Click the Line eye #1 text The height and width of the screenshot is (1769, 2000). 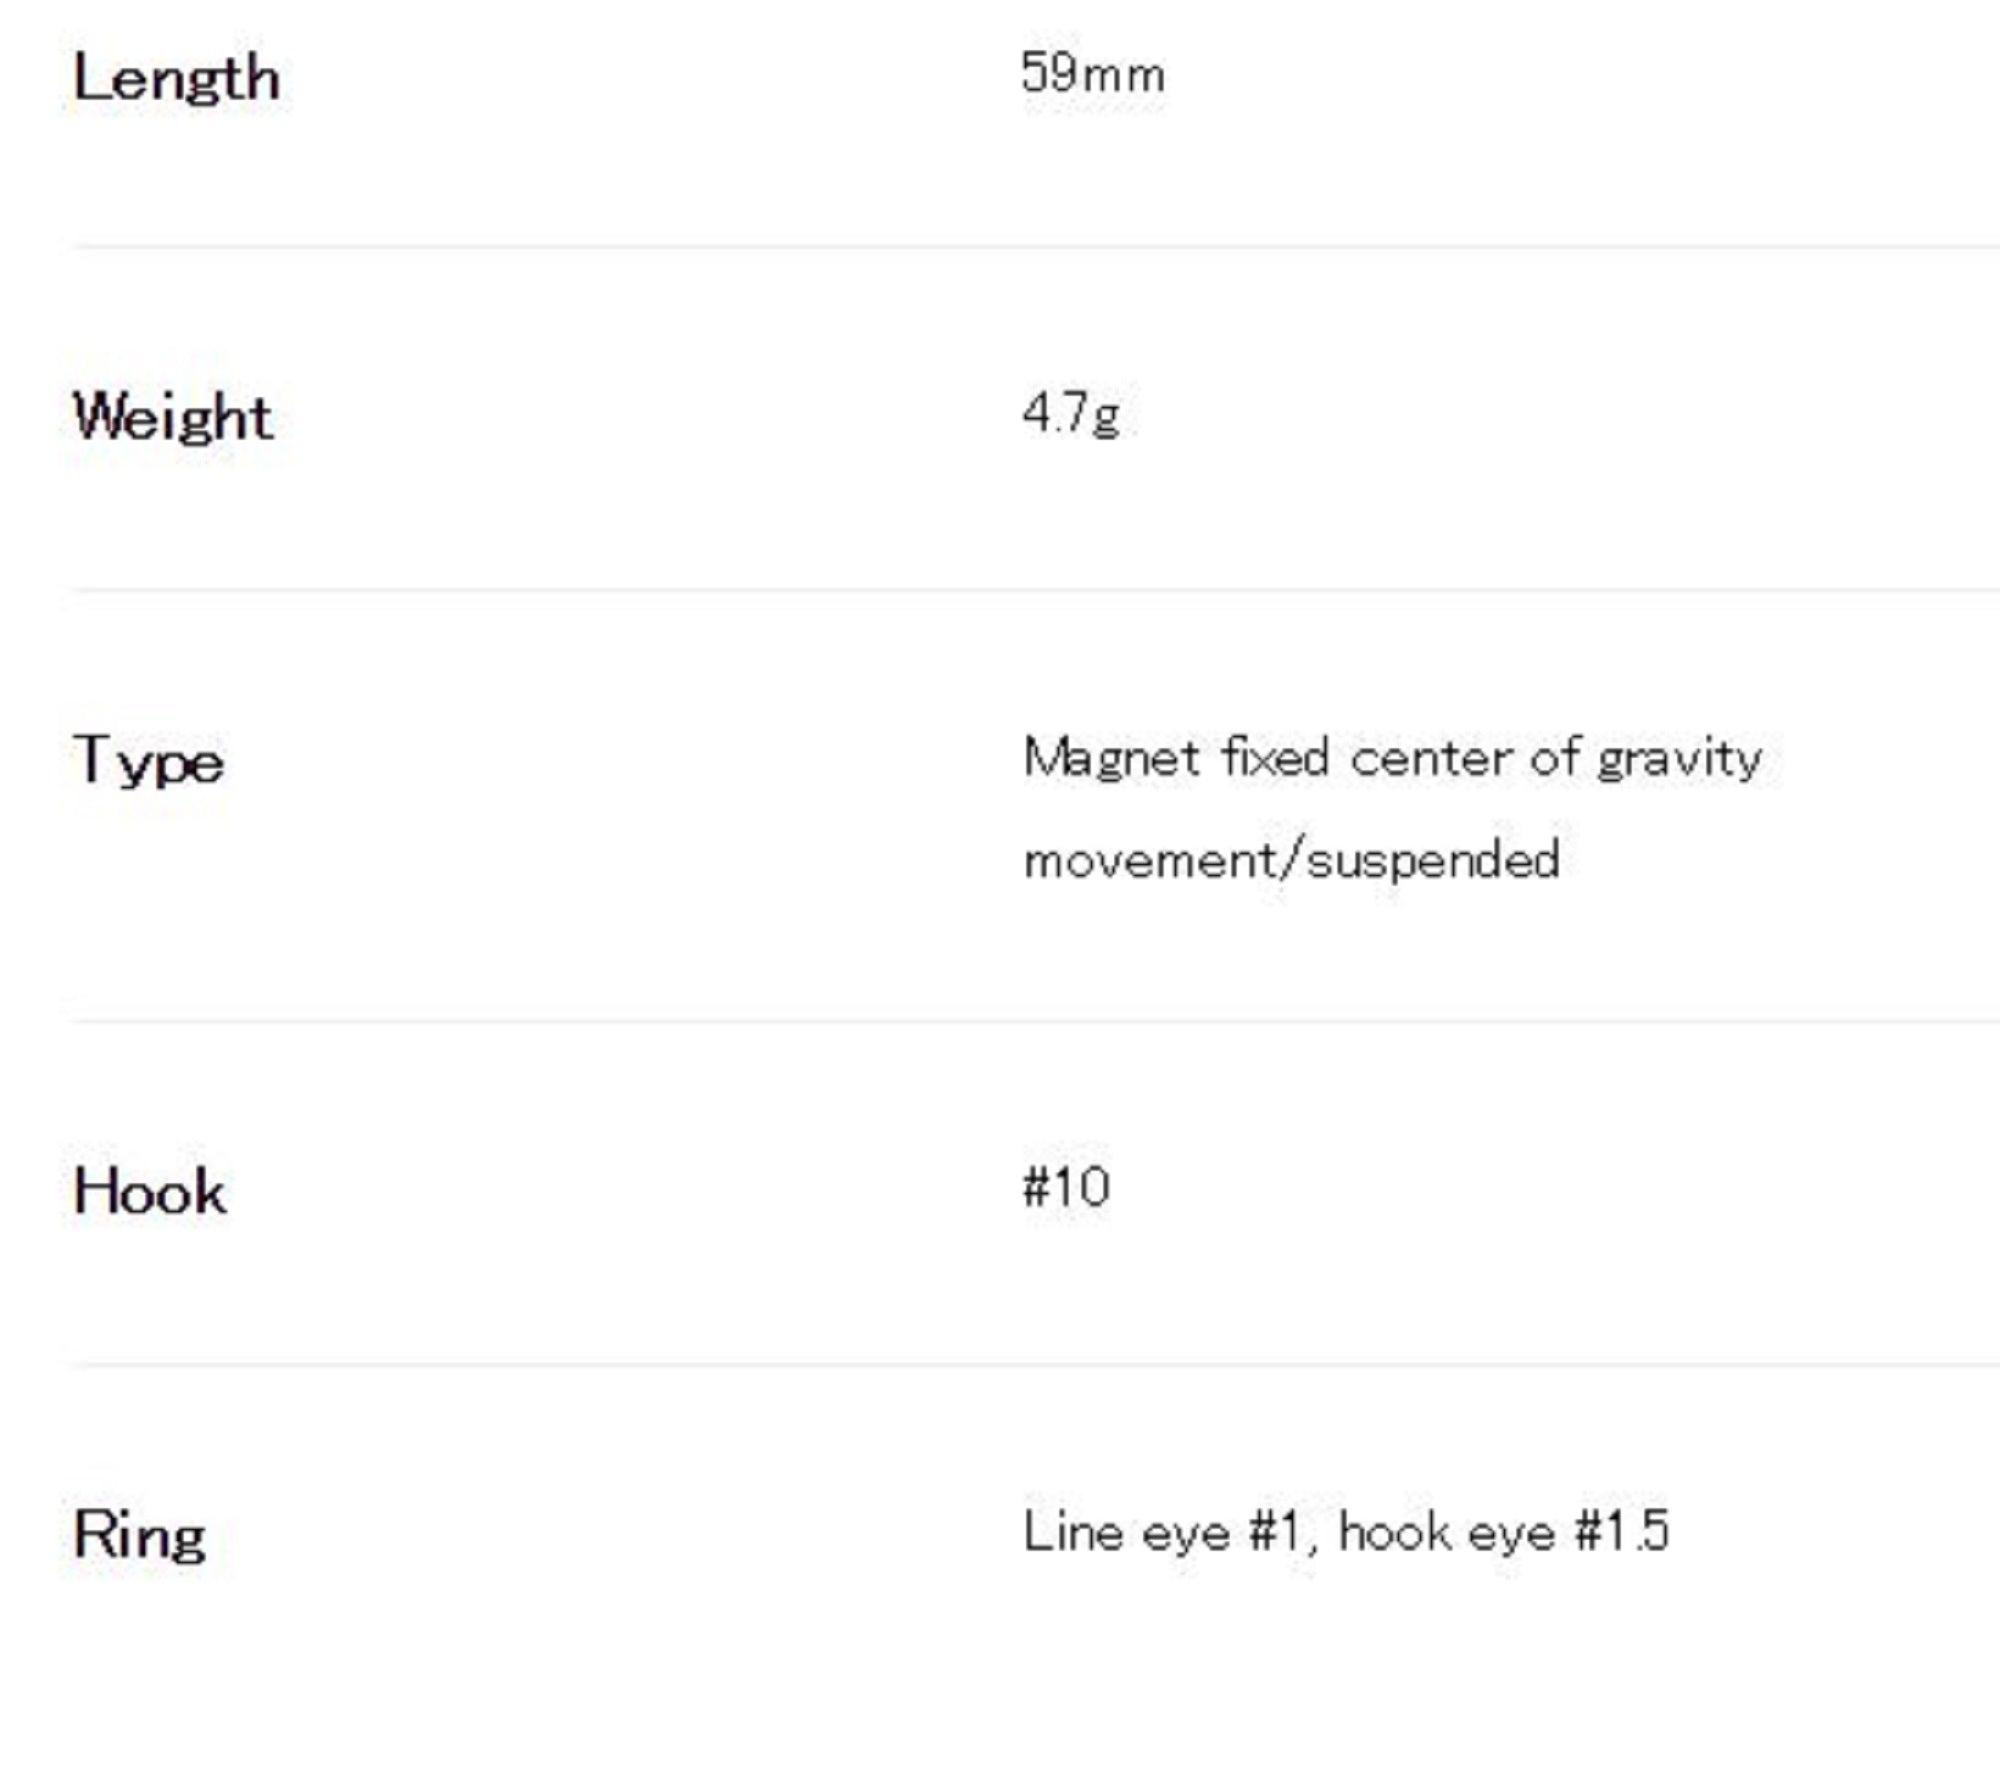point(1162,1532)
